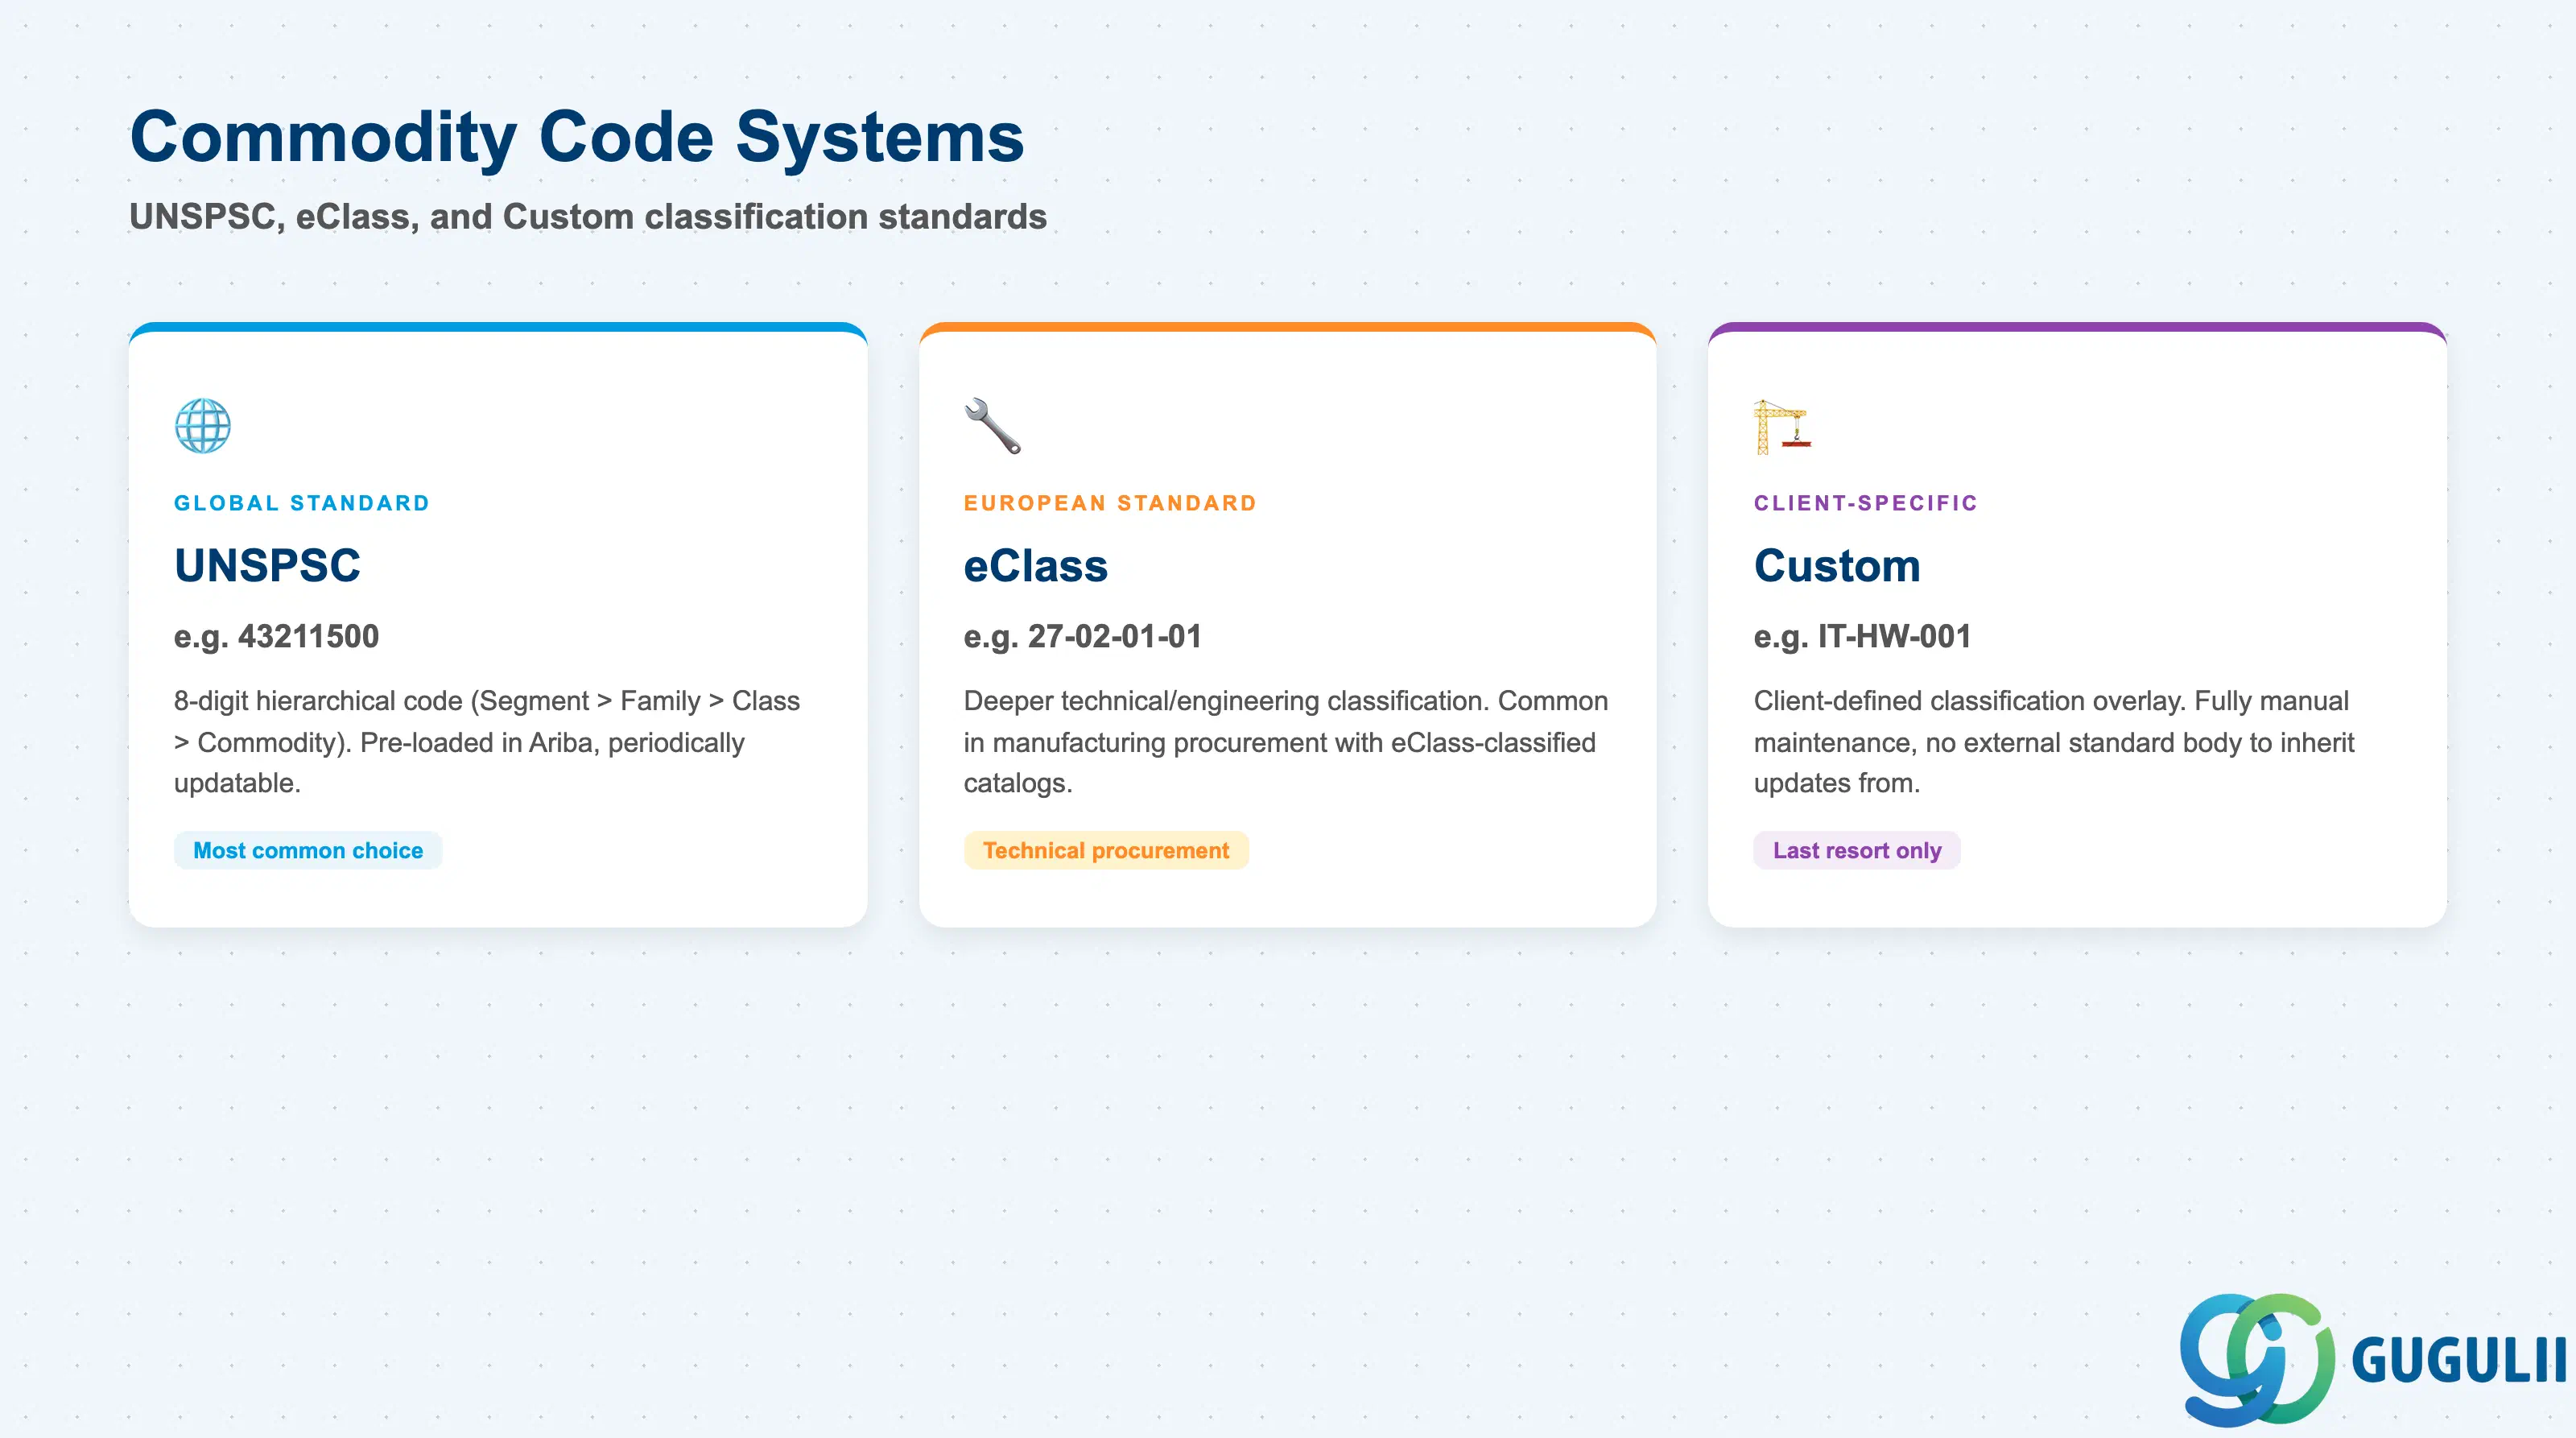Click the example code 27-02-01-01
Viewport: 2576px width, 1438px height.
[x=1115, y=636]
